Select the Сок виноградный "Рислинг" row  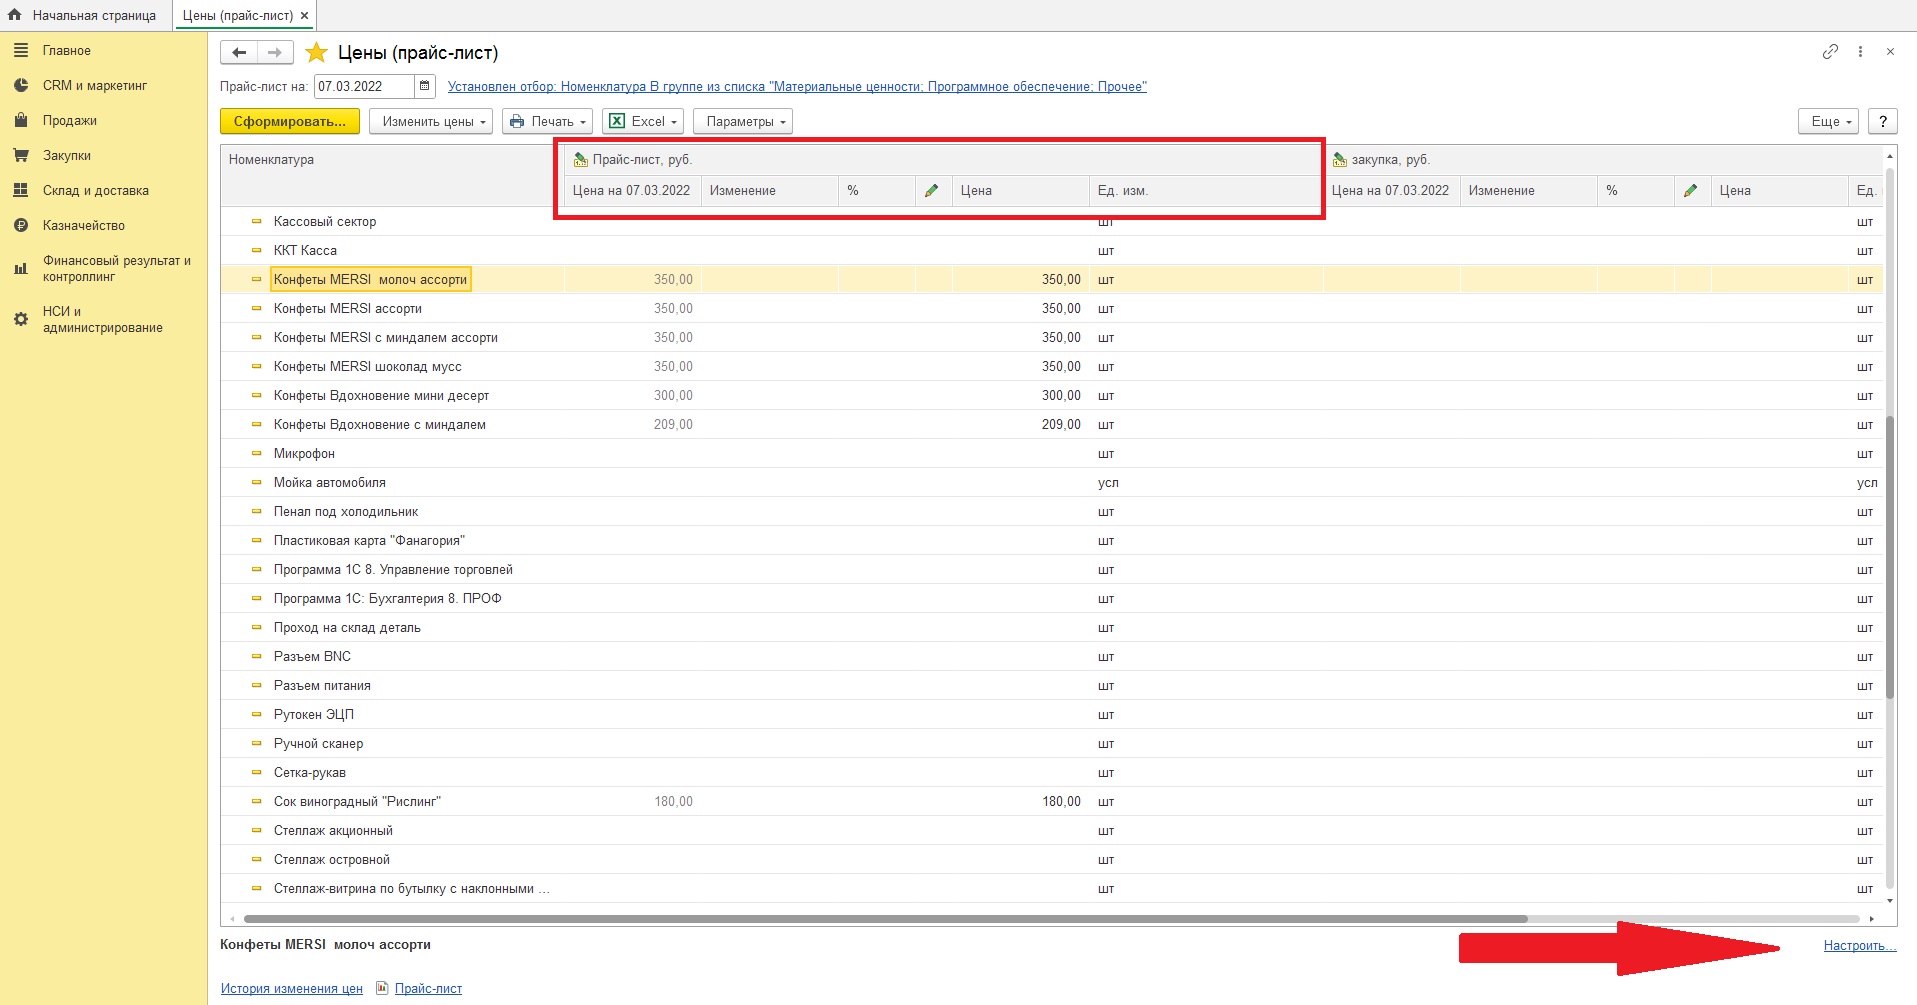tap(1052, 802)
